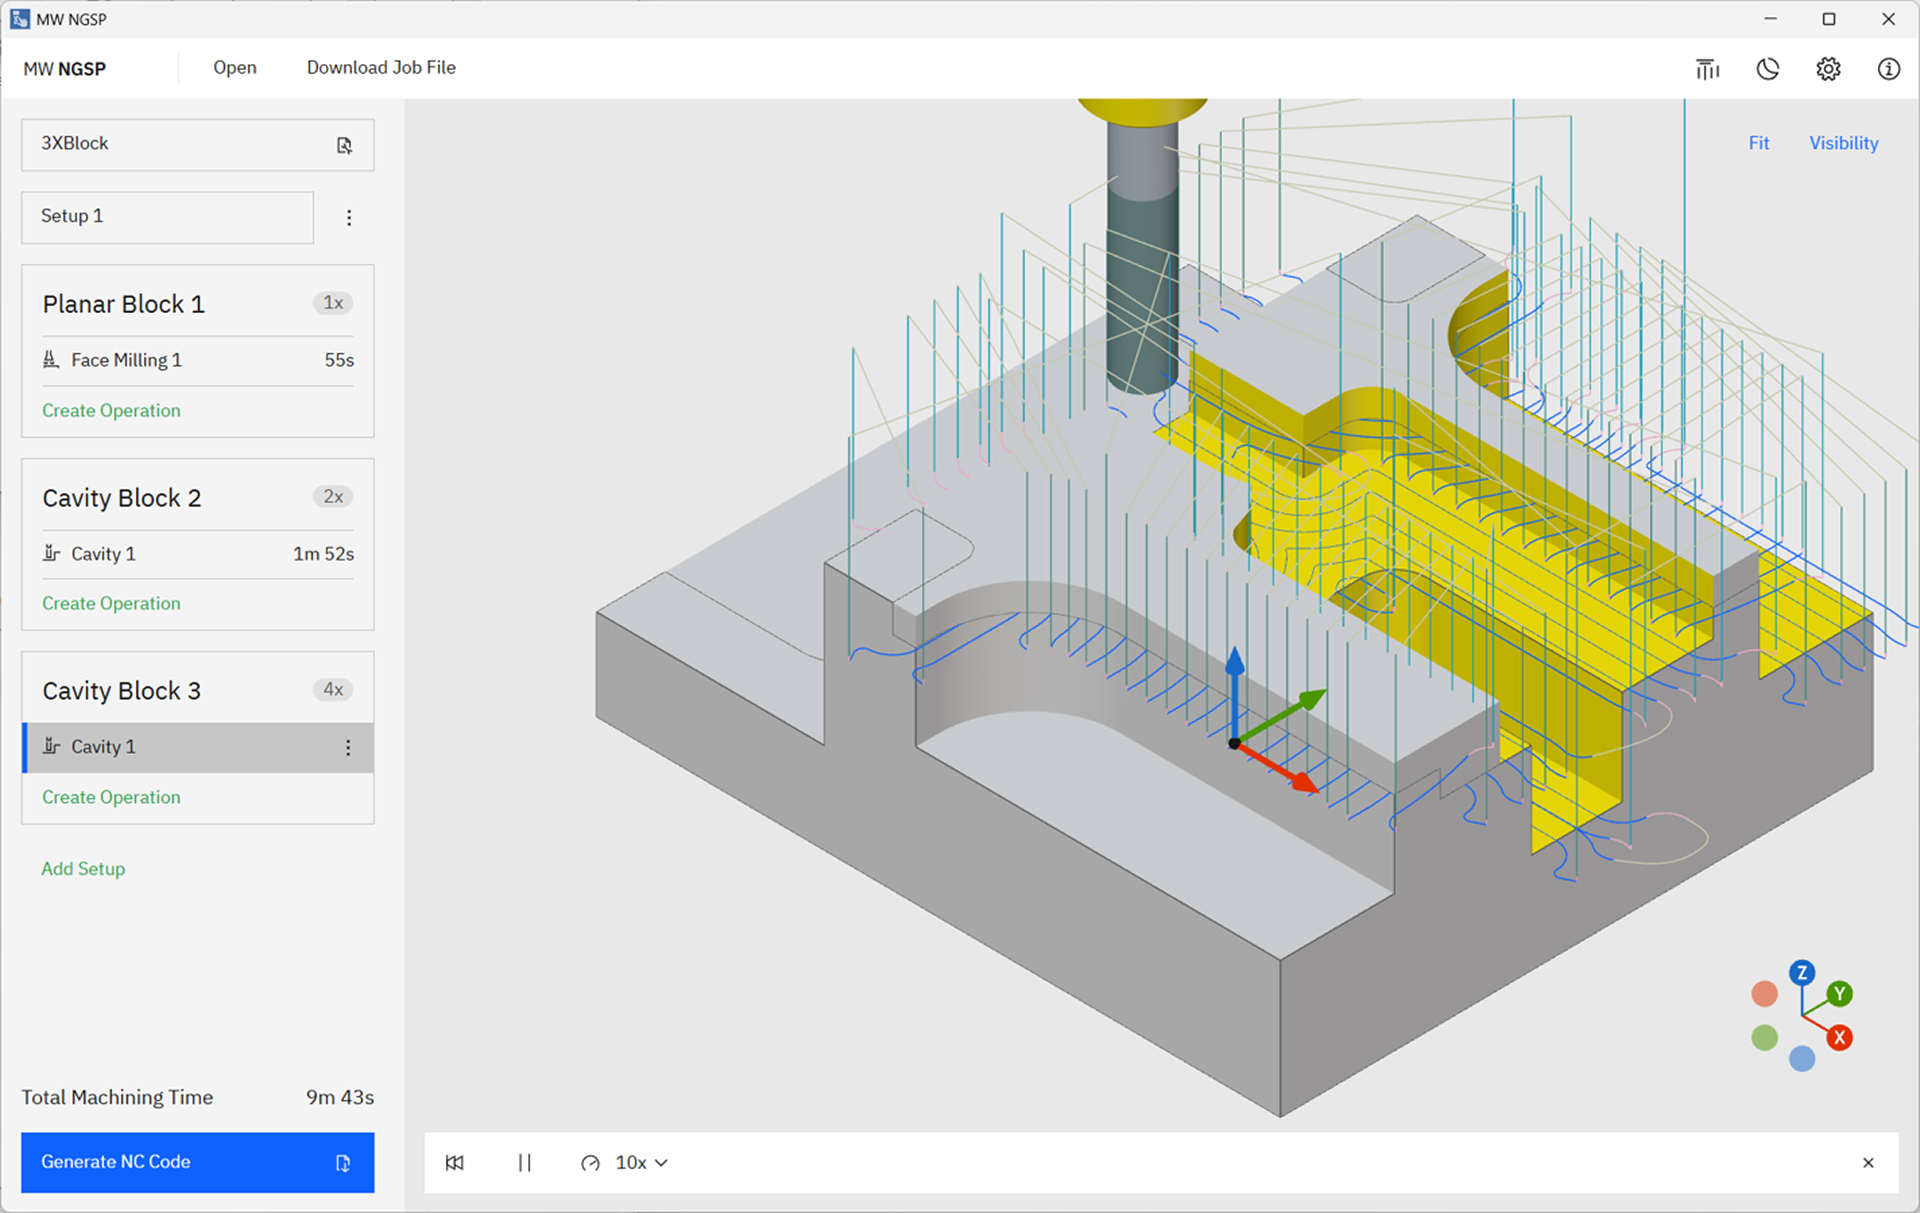This screenshot has height=1213, width=1920.
Task: Close the simulation playback bar
Action: (1868, 1163)
